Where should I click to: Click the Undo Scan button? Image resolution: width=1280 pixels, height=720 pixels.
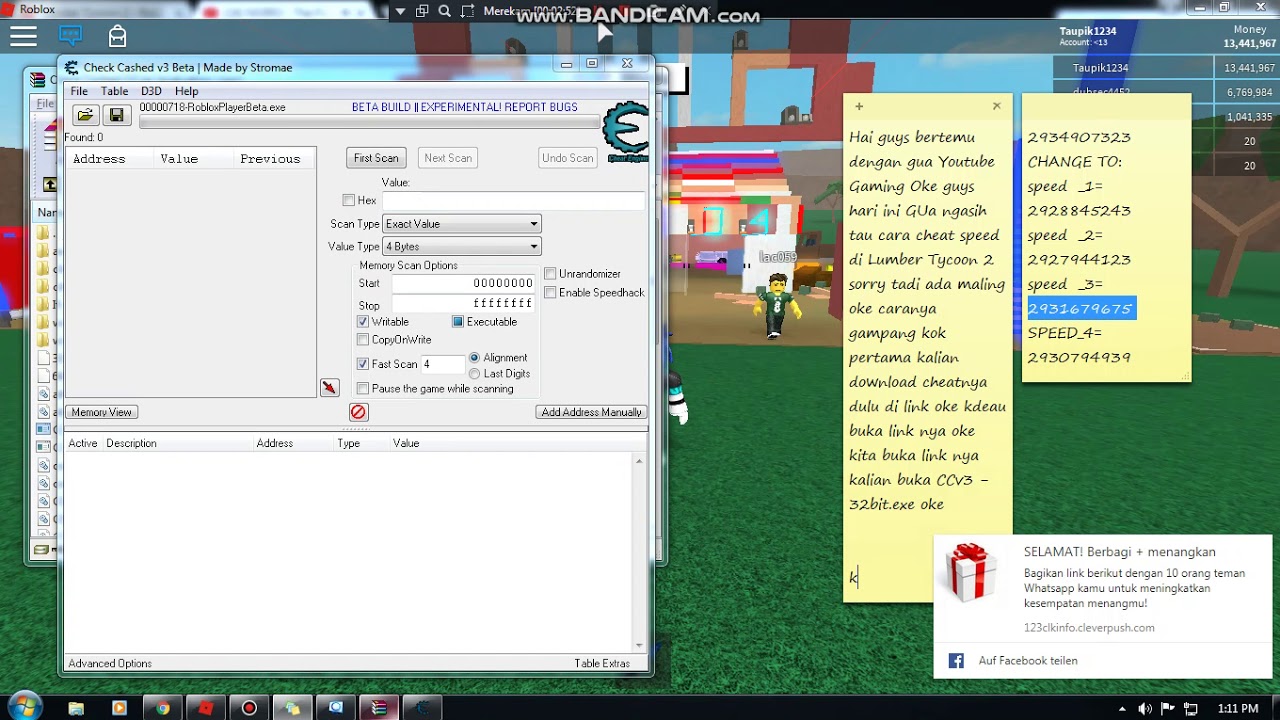point(568,158)
